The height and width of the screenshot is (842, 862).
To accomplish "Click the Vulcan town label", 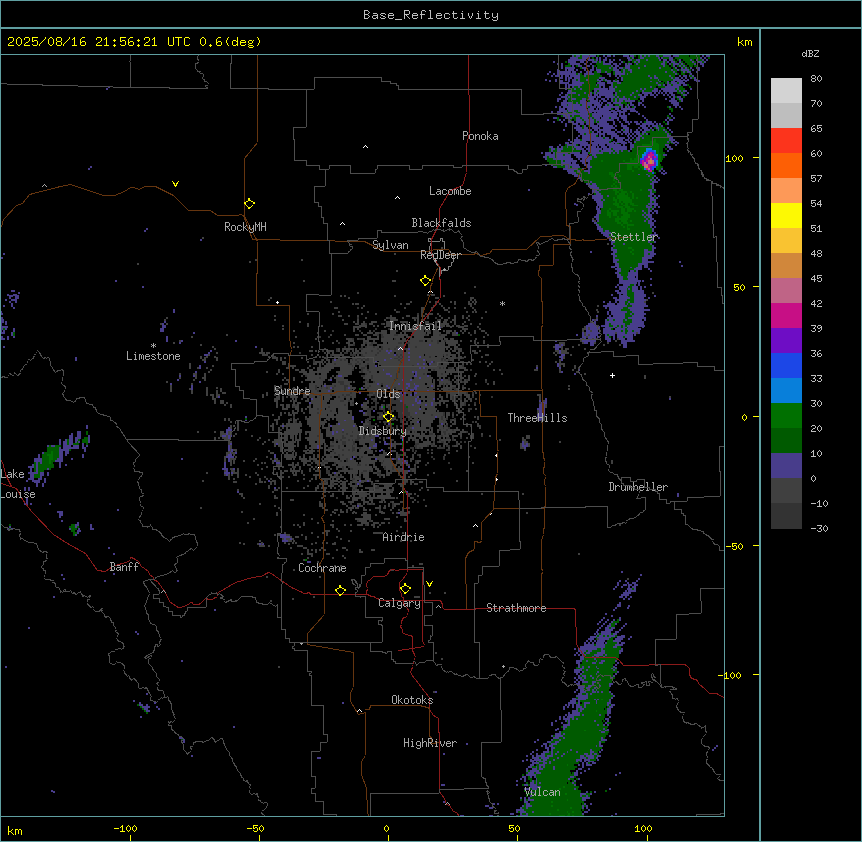I will point(543,792).
